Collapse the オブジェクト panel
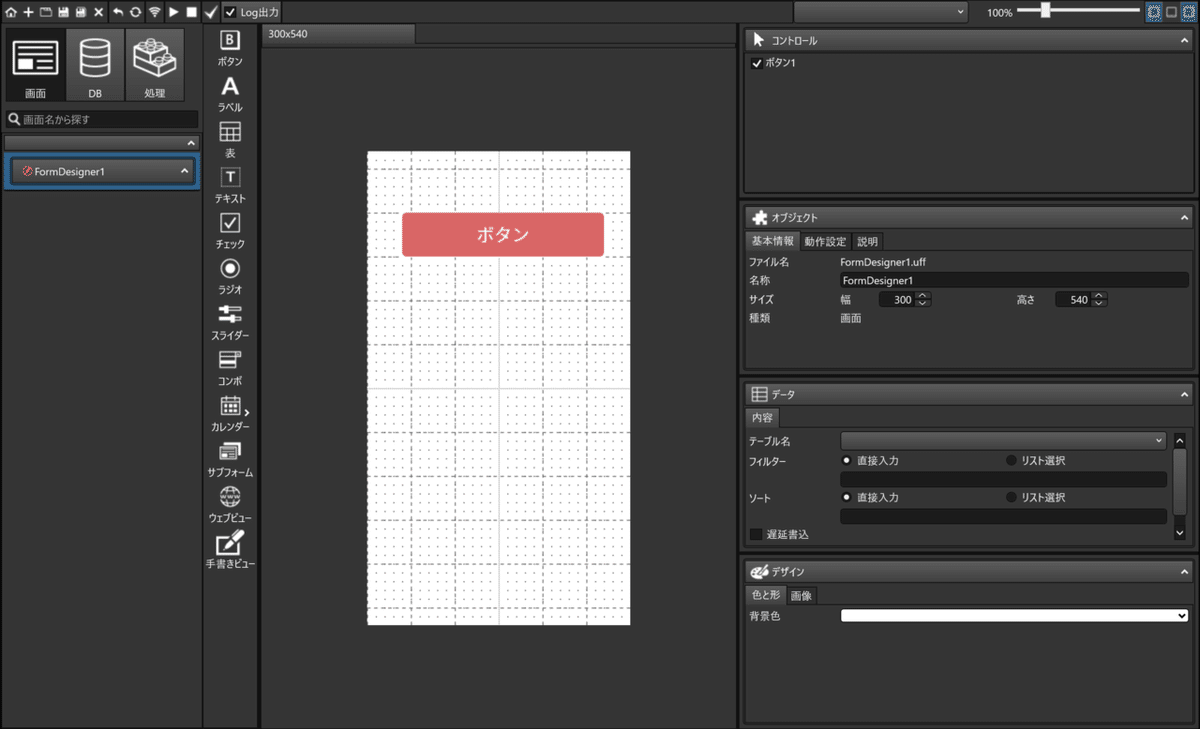1200x729 pixels. point(1184,217)
